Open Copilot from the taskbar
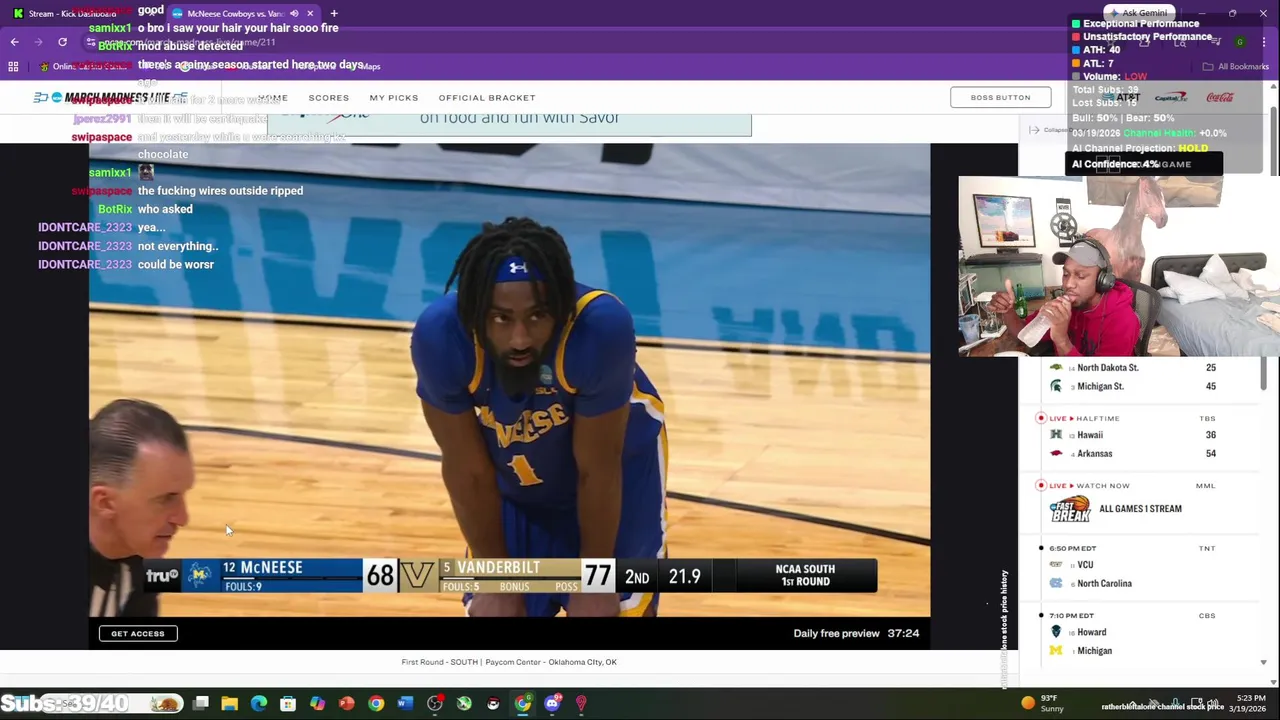The width and height of the screenshot is (1280, 720). pyautogui.click(x=317, y=704)
